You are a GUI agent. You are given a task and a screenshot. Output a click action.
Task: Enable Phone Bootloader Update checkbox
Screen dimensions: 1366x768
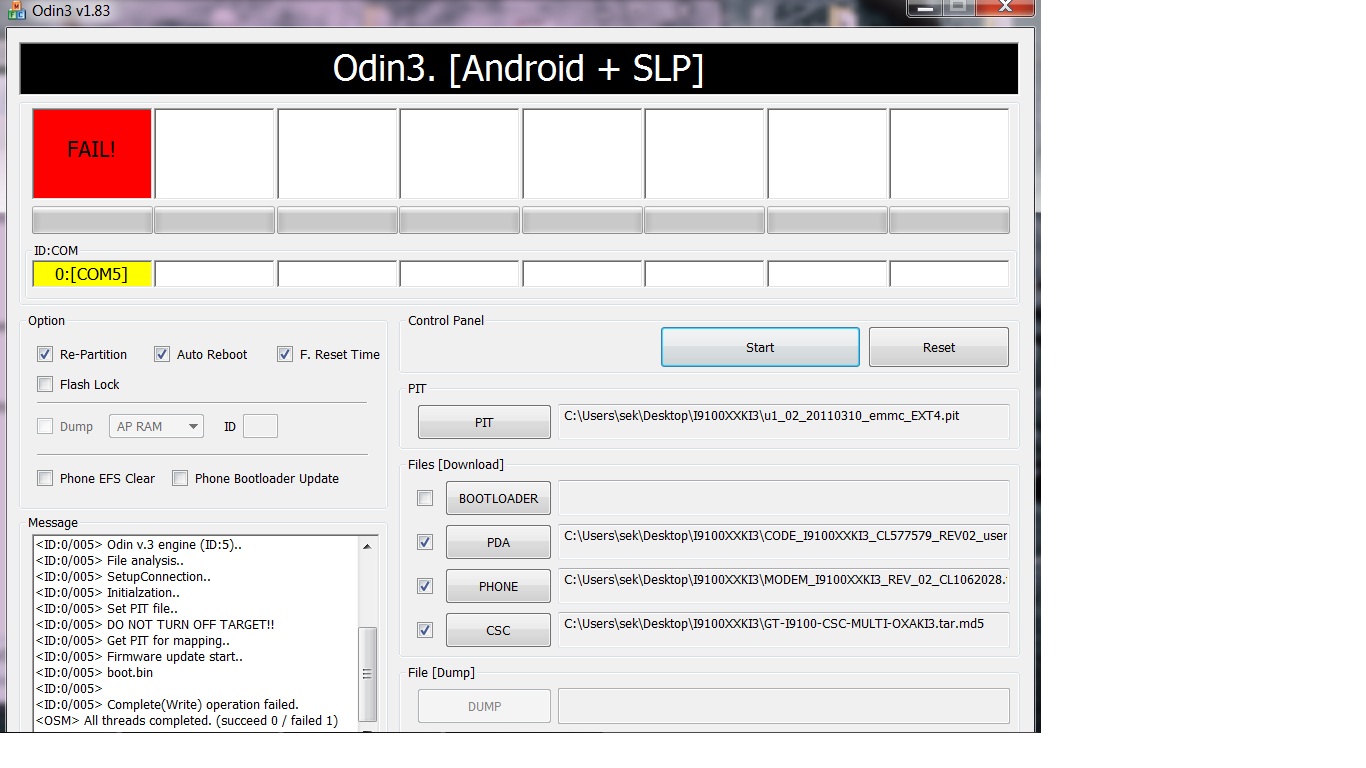pyautogui.click(x=180, y=478)
